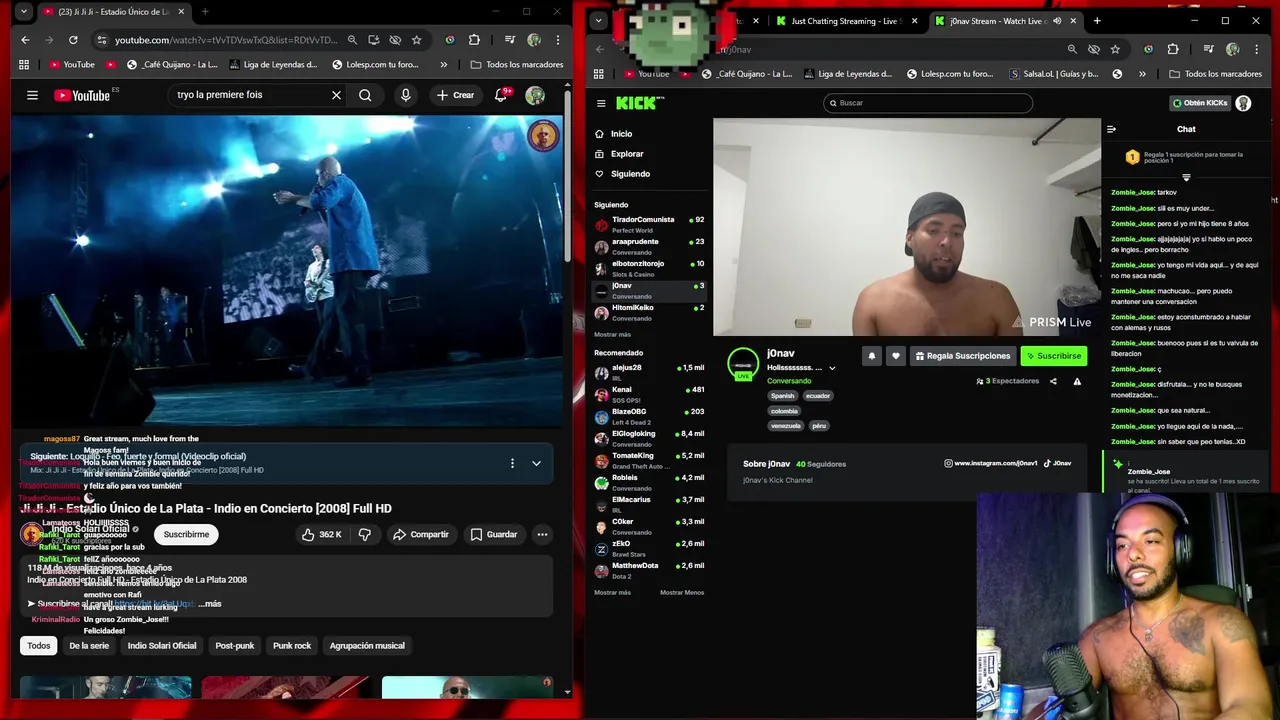The width and height of the screenshot is (1280, 720).
Task: Open the J0nav TikTok link
Action: tap(1057, 463)
